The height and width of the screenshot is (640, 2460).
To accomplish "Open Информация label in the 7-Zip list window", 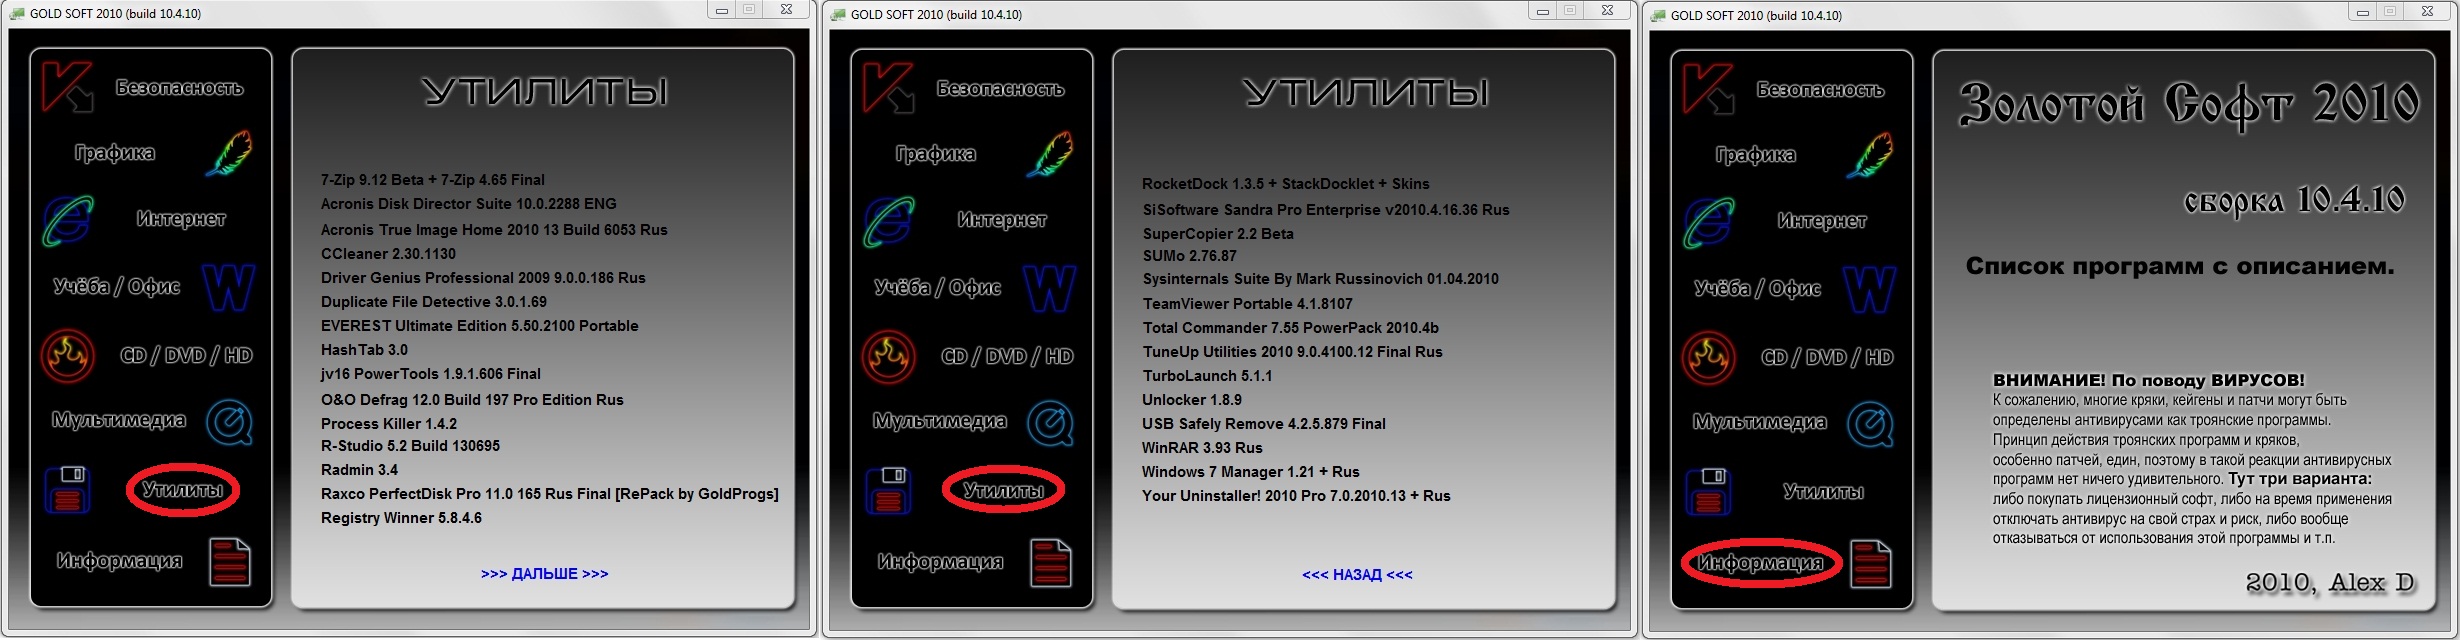I will click(x=119, y=561).
